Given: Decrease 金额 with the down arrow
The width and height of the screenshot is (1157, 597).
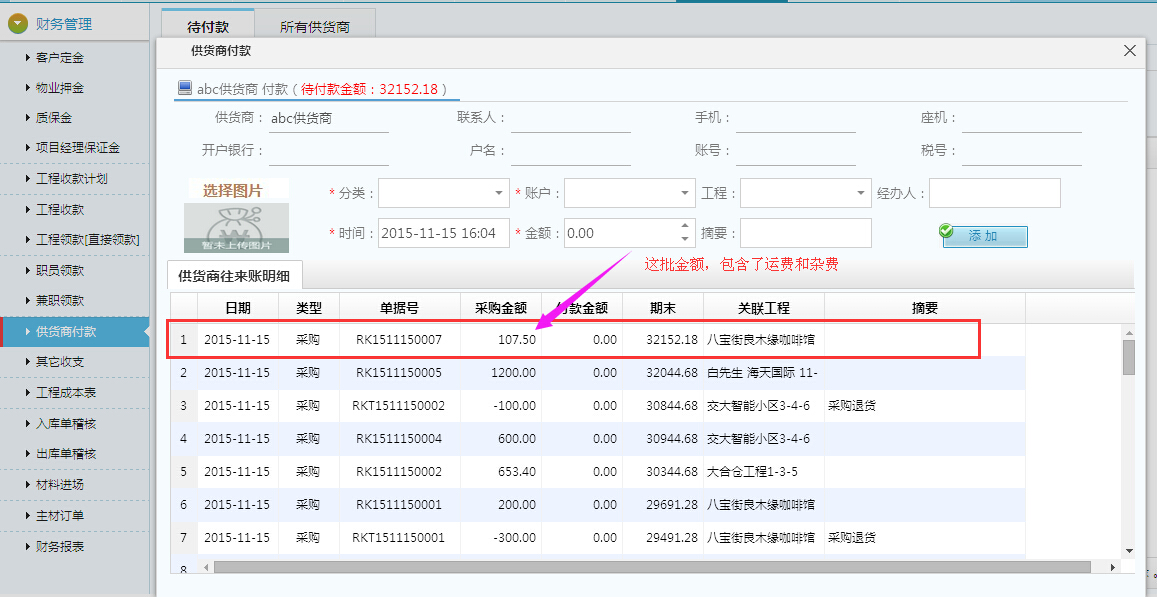Looking at the screenshot, I should click(x=685, y=239).
